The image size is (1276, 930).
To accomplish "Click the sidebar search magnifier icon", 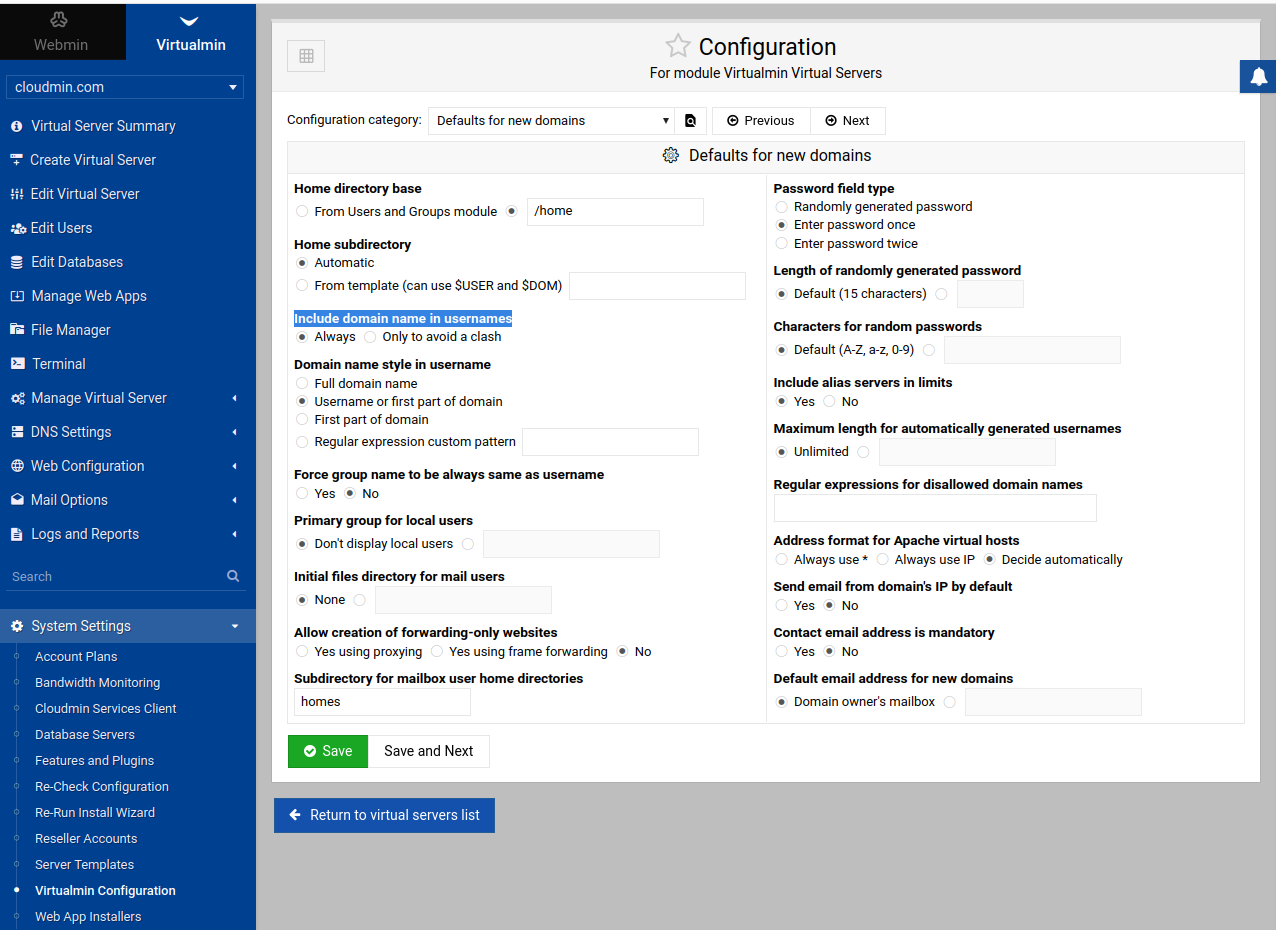I will (x=233, y=576).
